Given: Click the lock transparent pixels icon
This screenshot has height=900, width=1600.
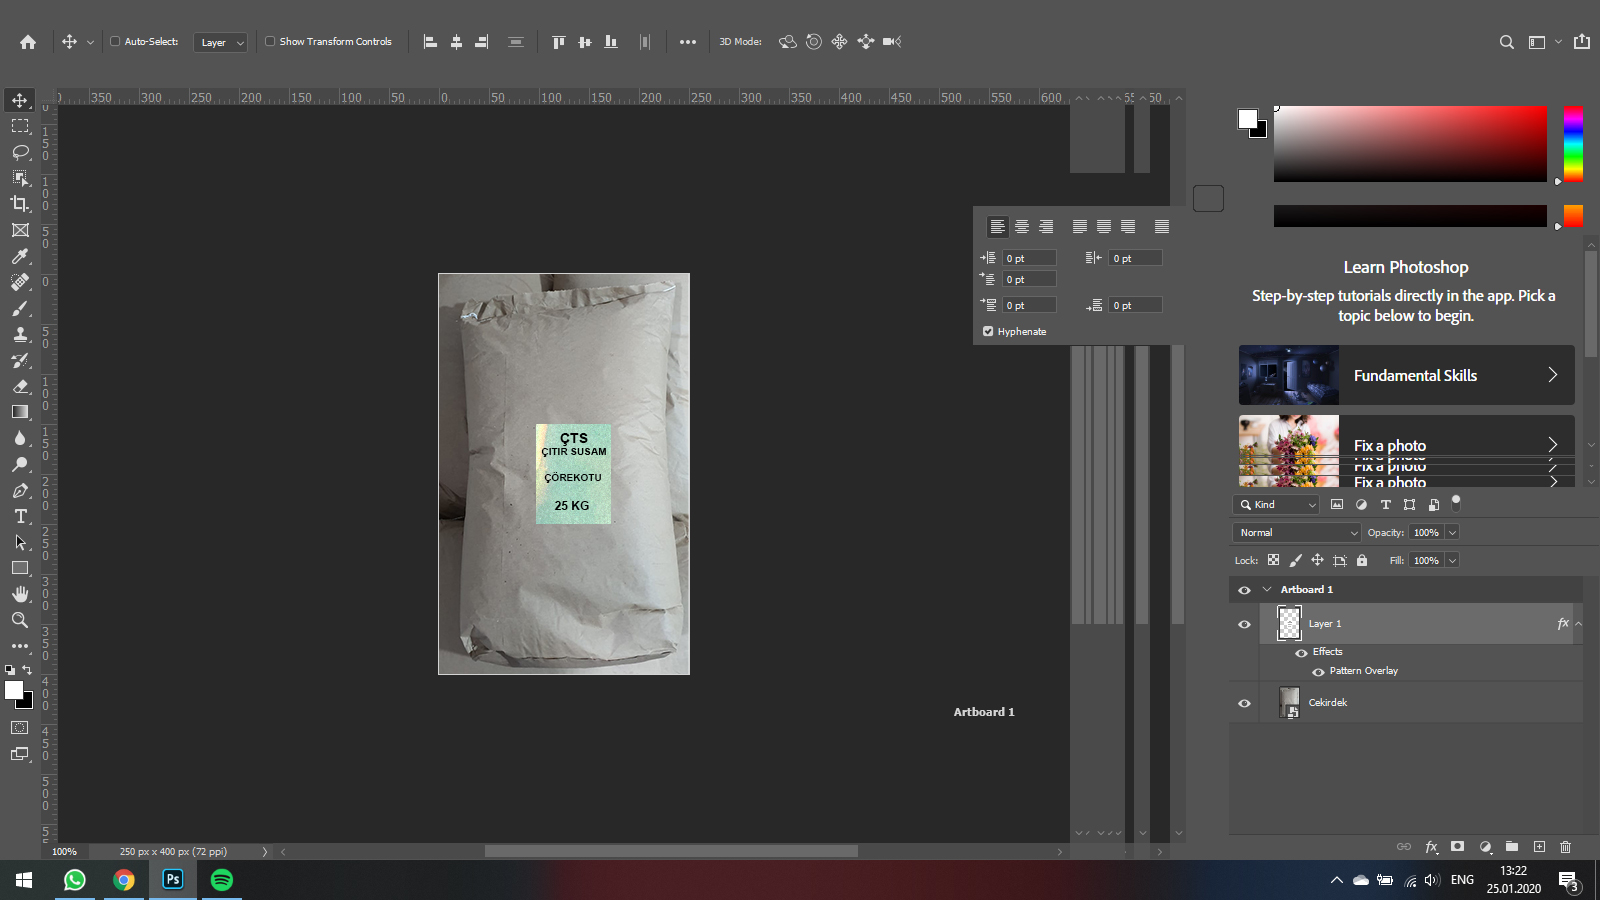Looking at the screenshot, I should (x=1273, y=560).
